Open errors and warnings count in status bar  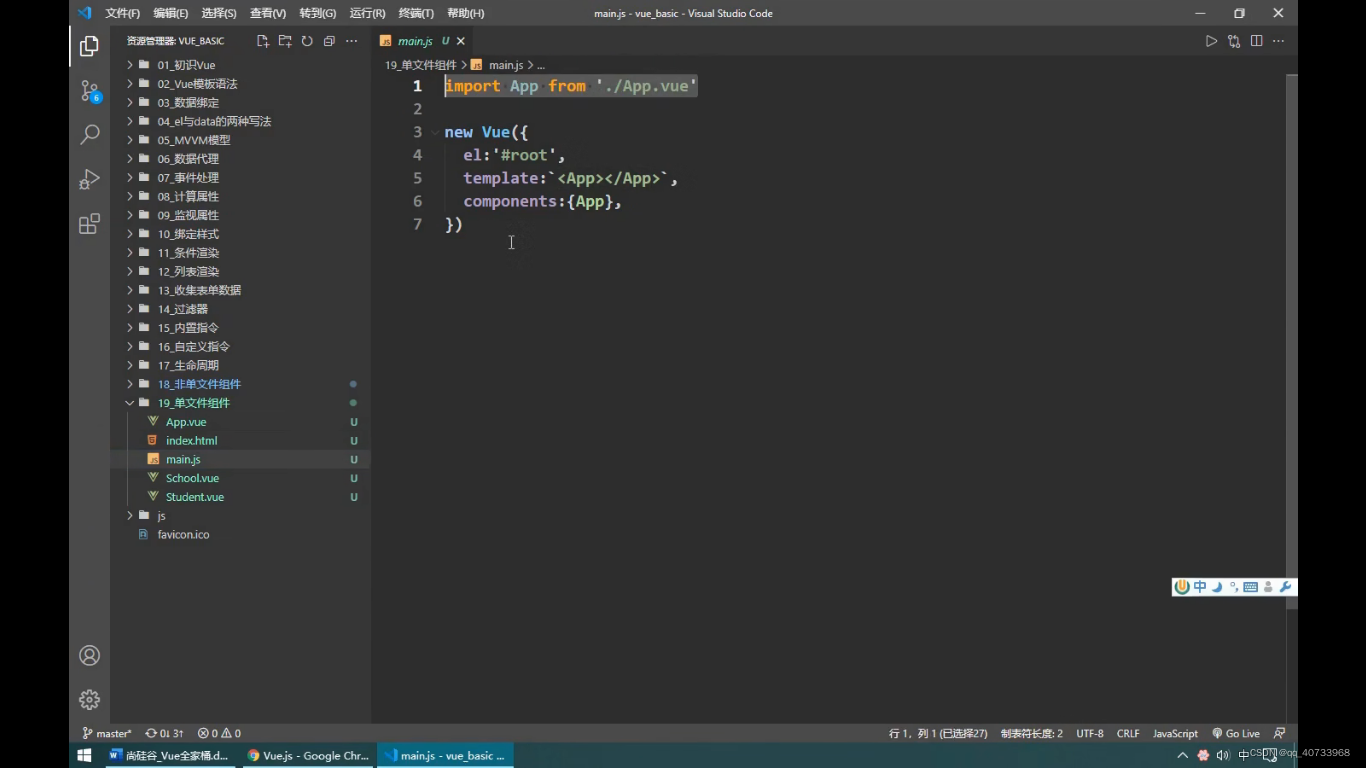coord(219,733)
